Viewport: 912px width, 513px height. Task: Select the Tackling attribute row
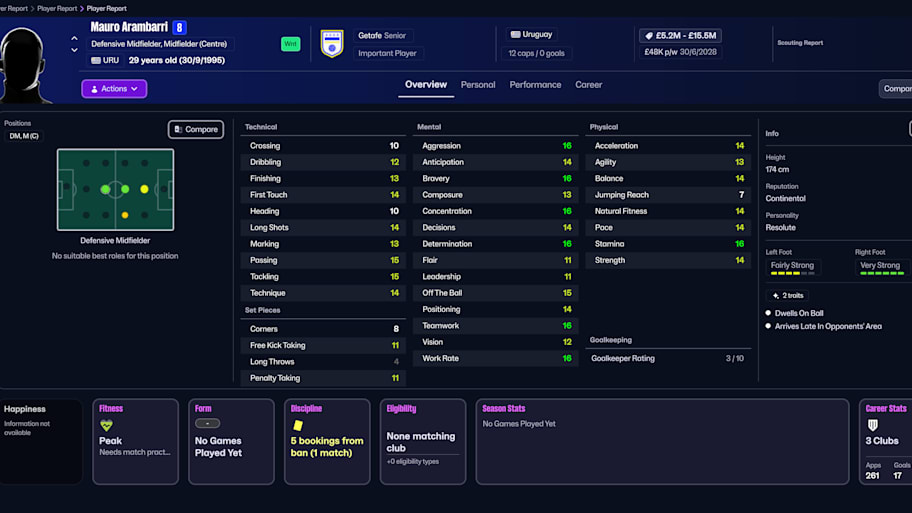(323, 277)
